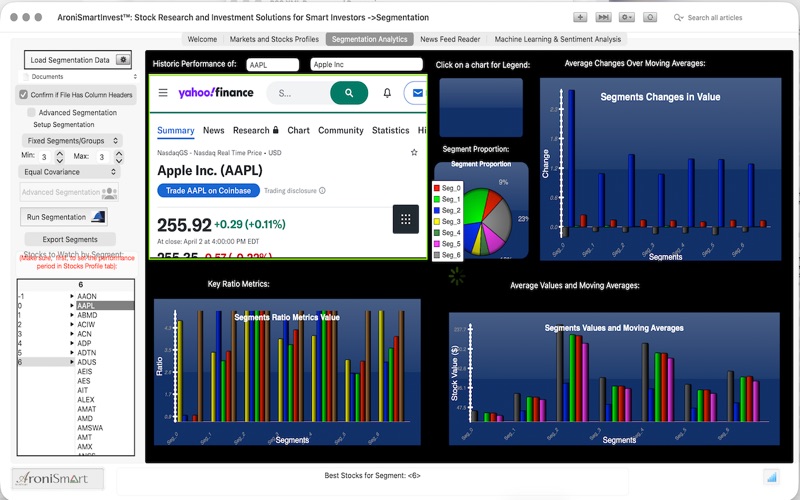
Task: Click Seg_2 blue legend swatch
Action: tap(437, 210)
